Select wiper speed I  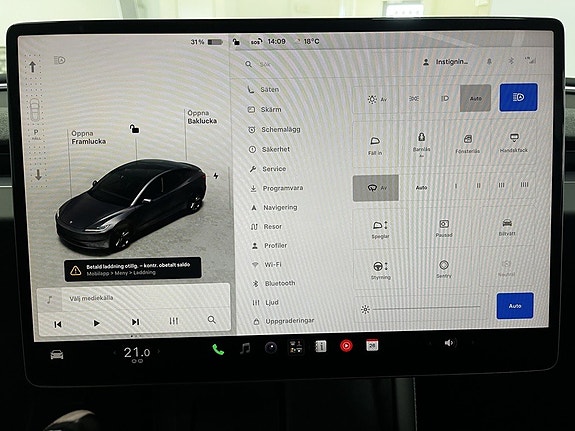(456, 186)
